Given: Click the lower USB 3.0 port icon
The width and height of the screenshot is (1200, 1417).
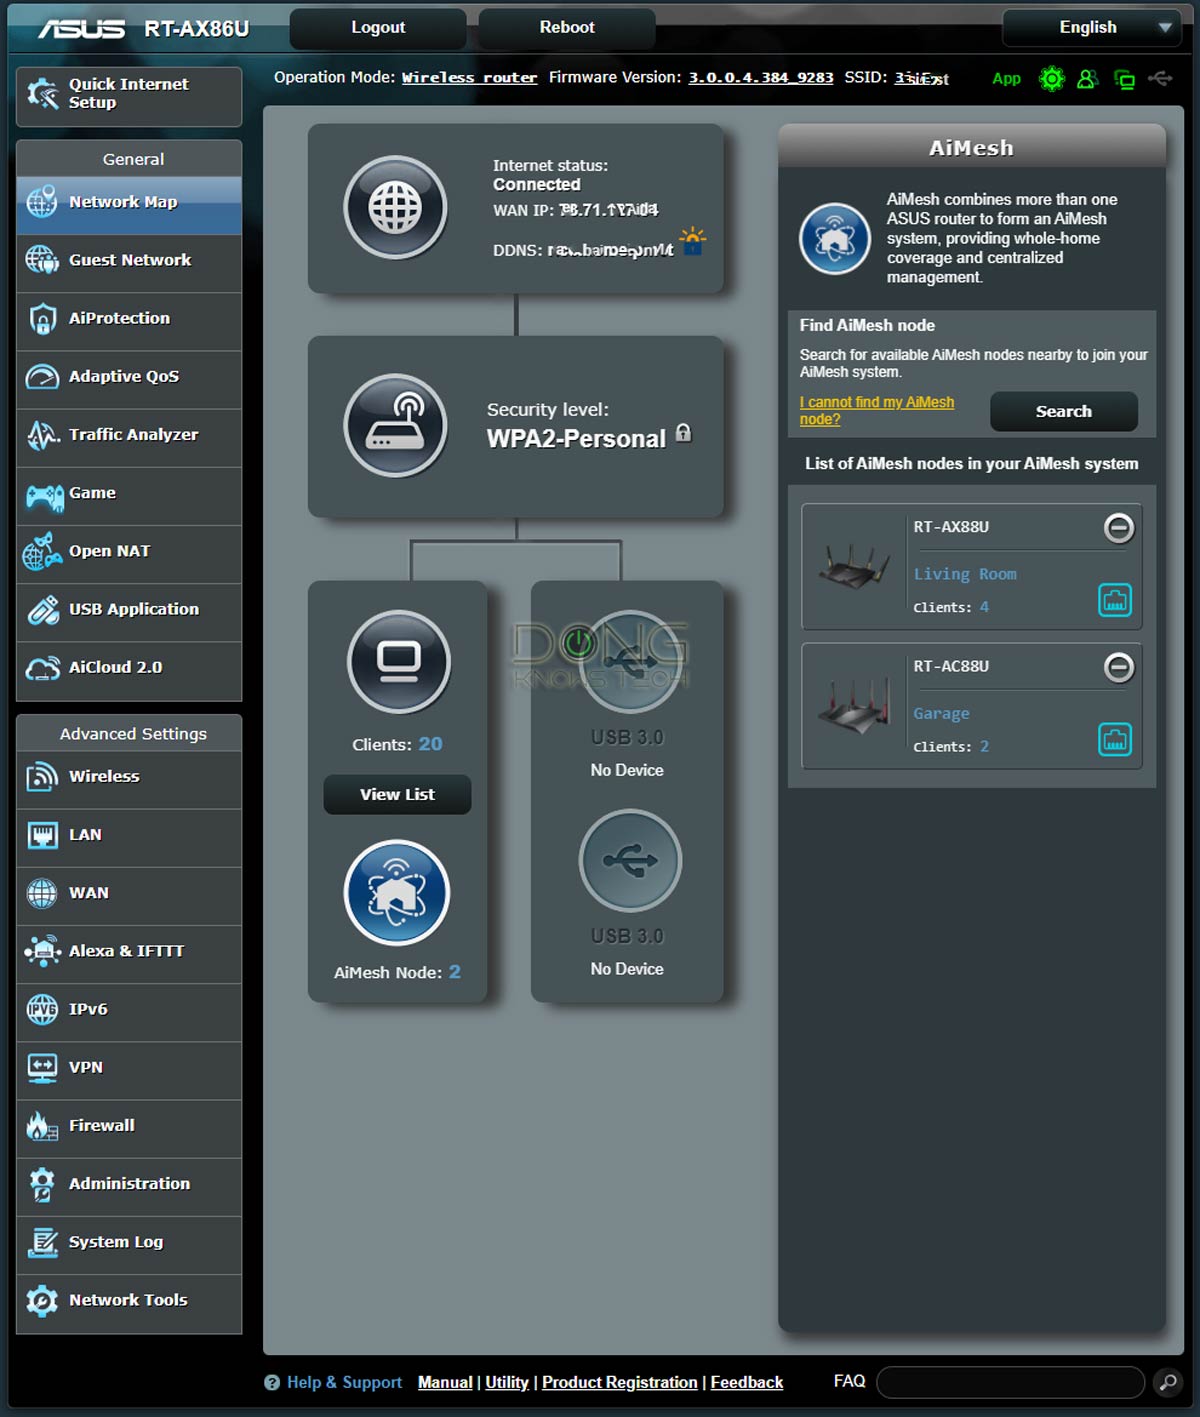Looking at the screenshot, I should 630,860.
